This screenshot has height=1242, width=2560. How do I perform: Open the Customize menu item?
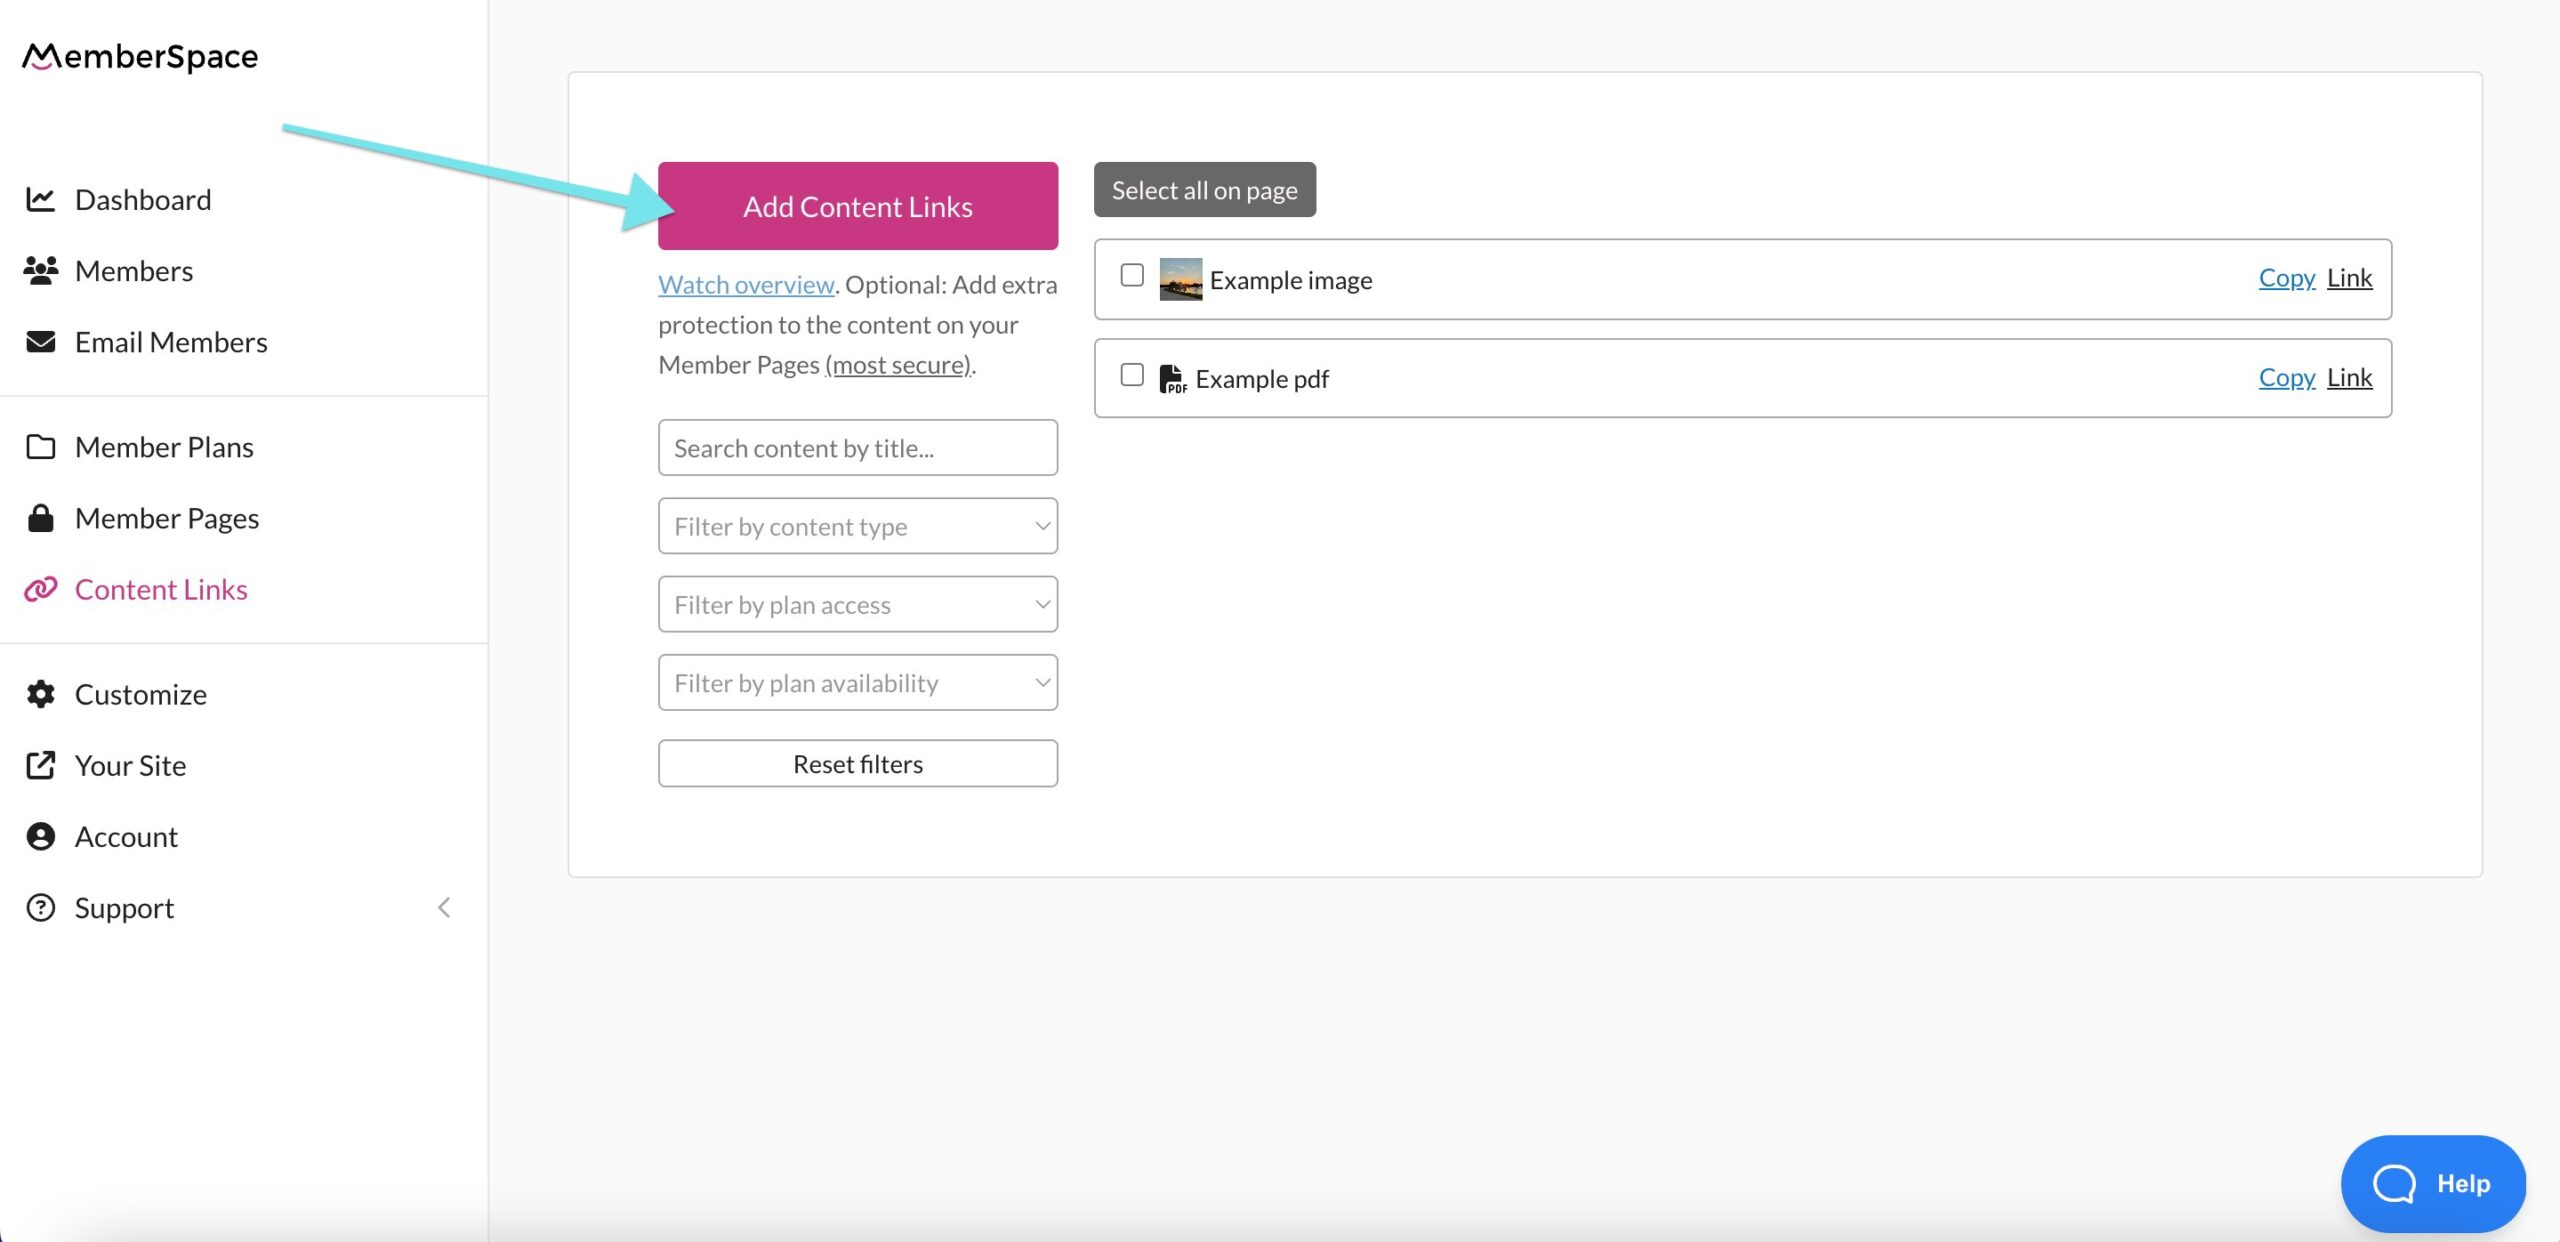coord(141,694)
